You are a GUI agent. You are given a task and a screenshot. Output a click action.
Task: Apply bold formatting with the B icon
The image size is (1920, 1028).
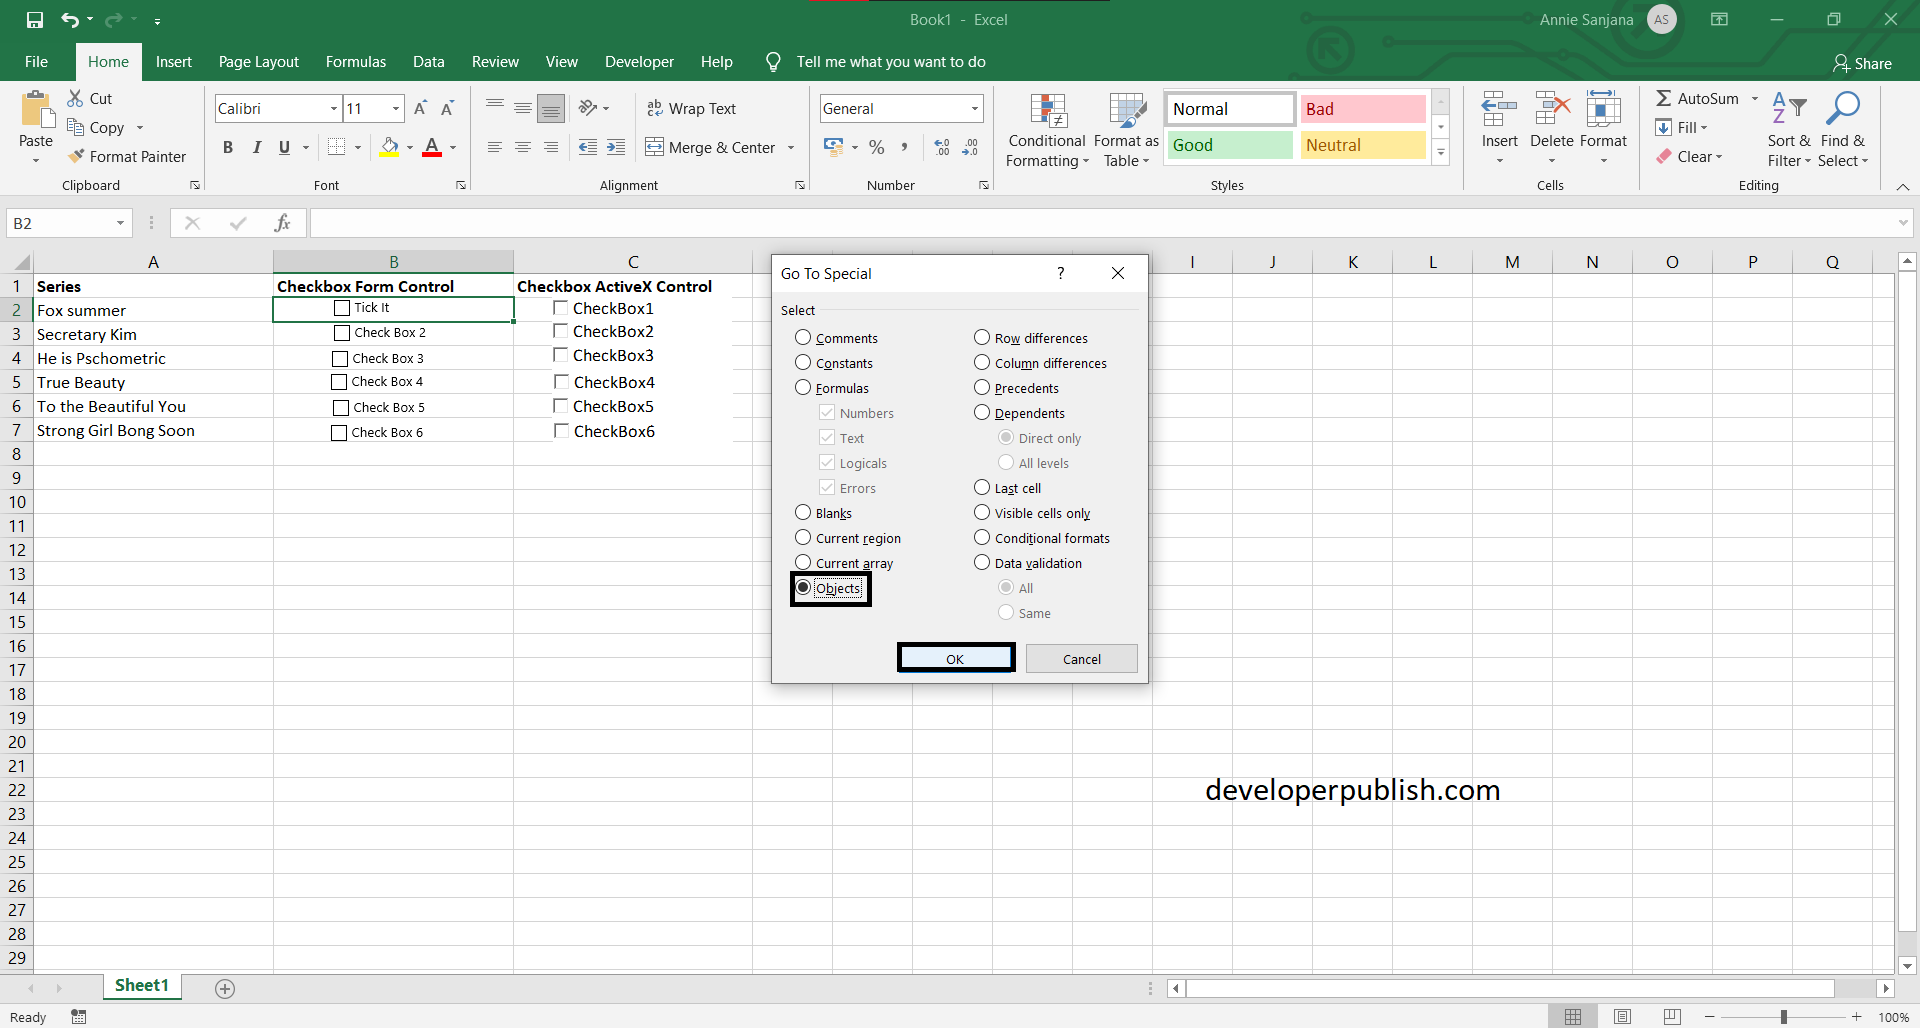pyautogui.click(x=228, y=147)
